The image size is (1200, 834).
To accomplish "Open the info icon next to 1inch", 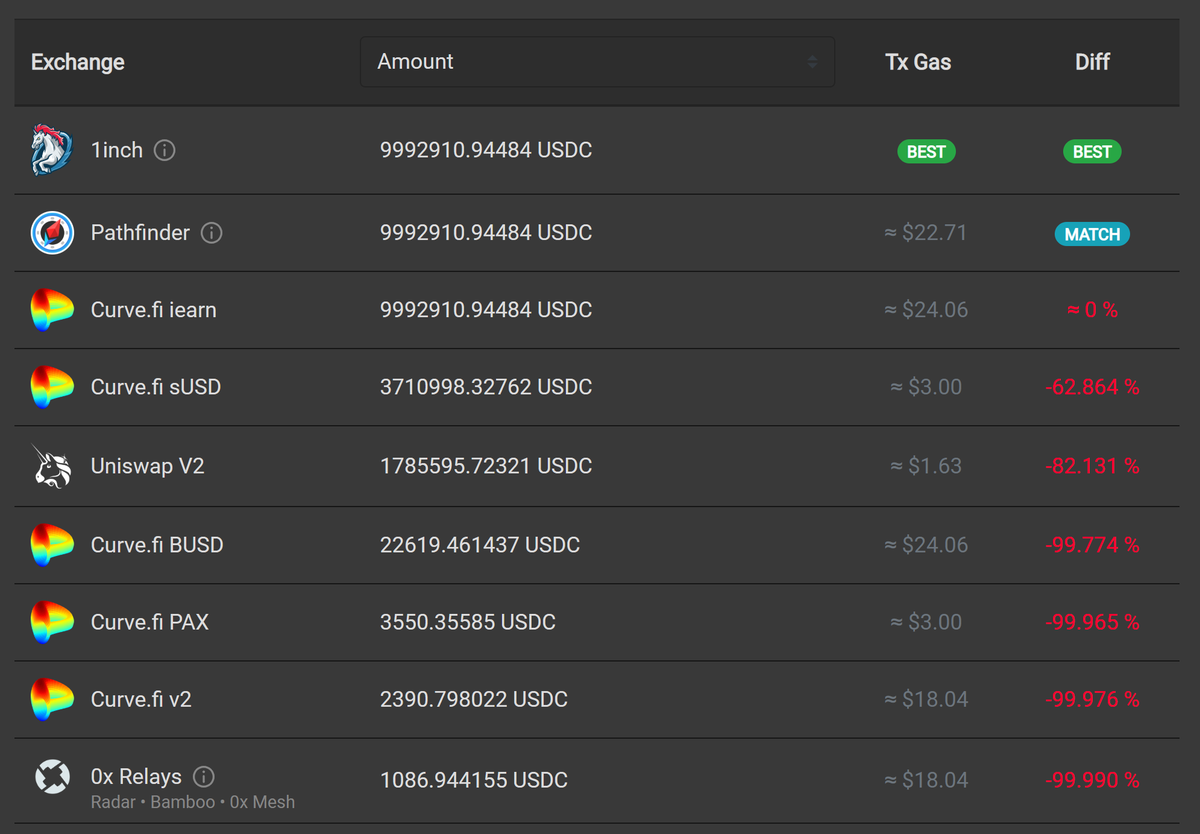I will point(165,151).
